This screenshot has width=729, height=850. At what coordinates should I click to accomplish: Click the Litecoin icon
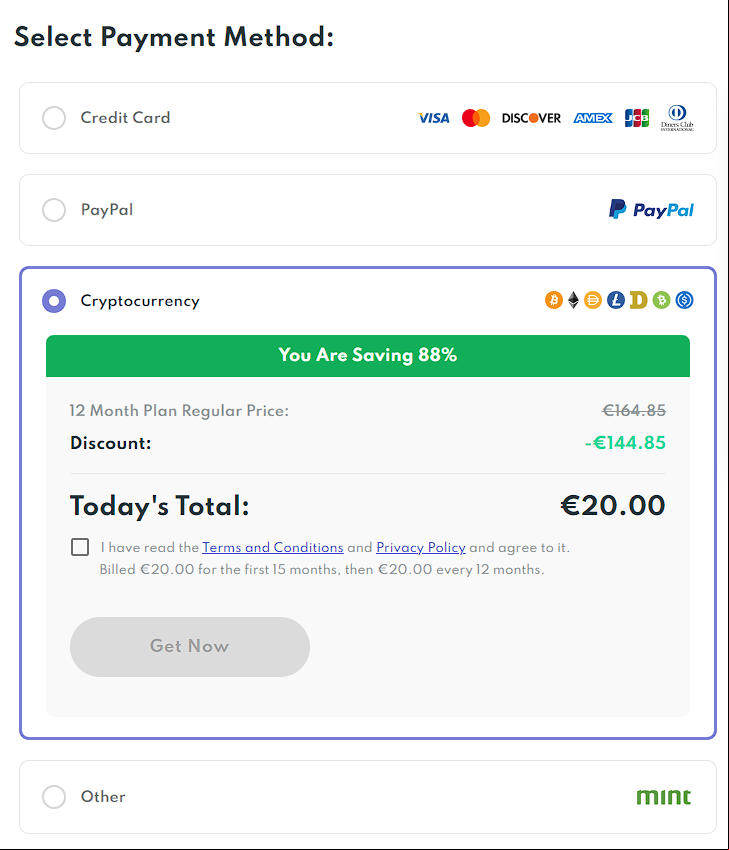click(616, 300)
